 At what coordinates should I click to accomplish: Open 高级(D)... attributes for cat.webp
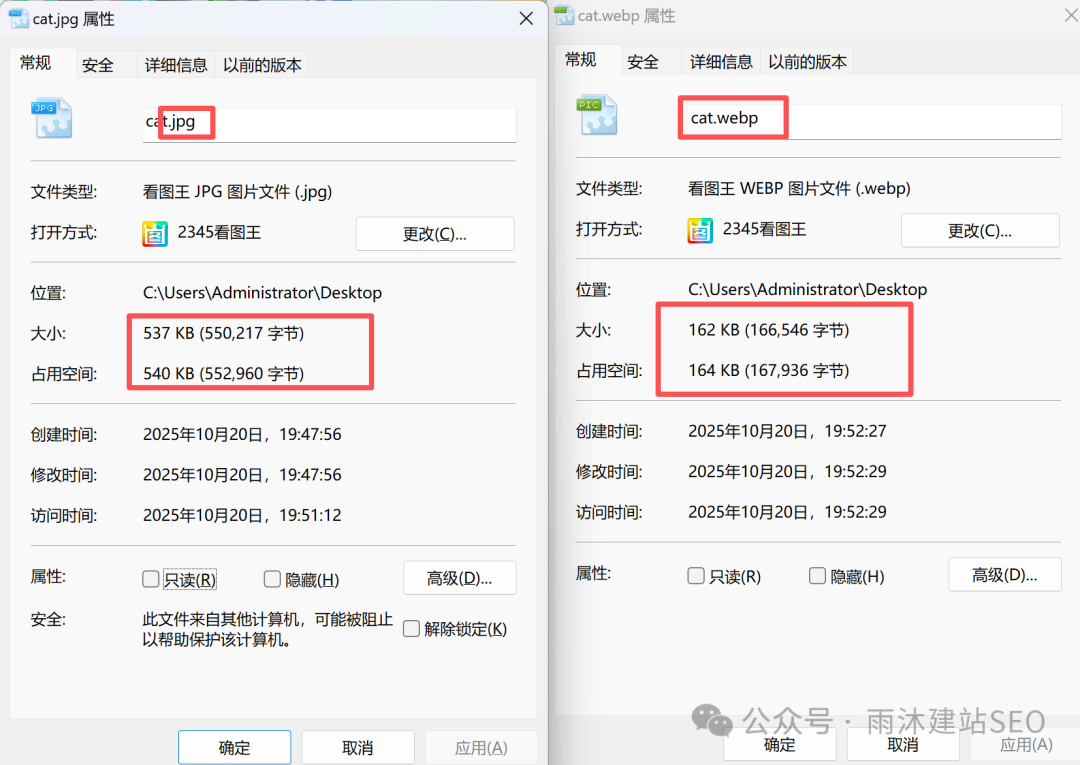click(x=1004, y=575)
